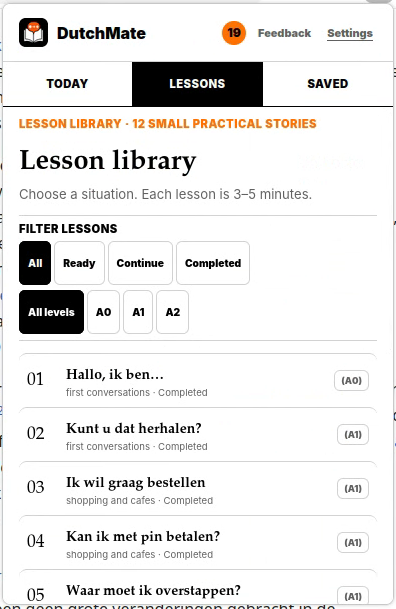Click the (A0) level badge on lesson 01

351,381
